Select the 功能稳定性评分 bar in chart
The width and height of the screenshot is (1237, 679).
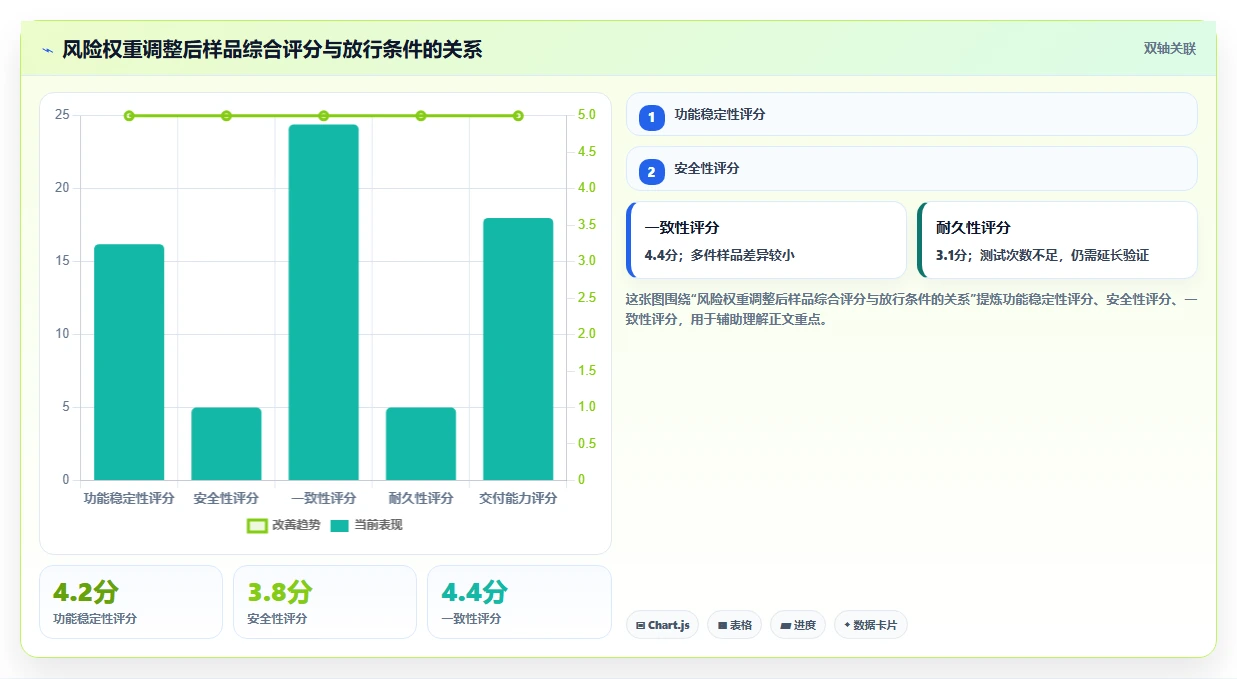[129, 362]
